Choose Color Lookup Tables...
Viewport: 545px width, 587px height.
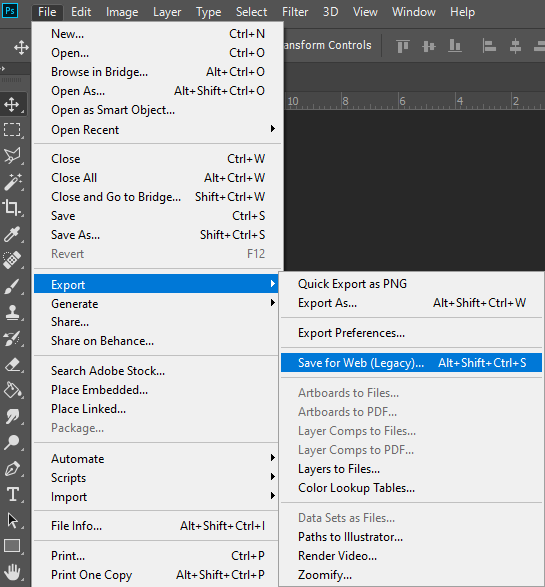411,488
